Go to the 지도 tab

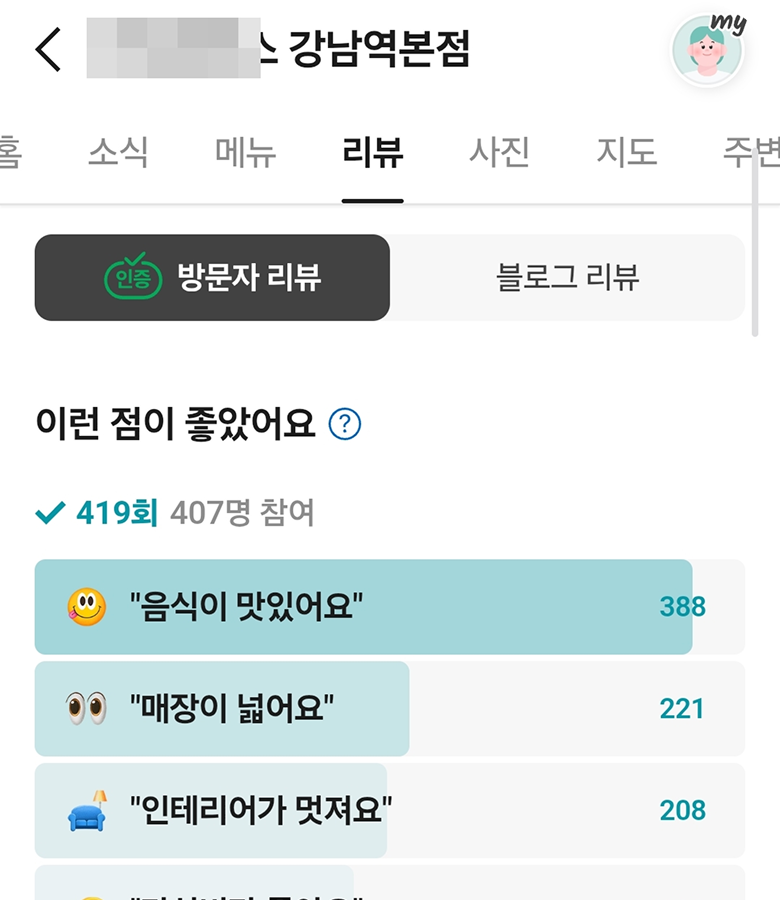(626, 152)
